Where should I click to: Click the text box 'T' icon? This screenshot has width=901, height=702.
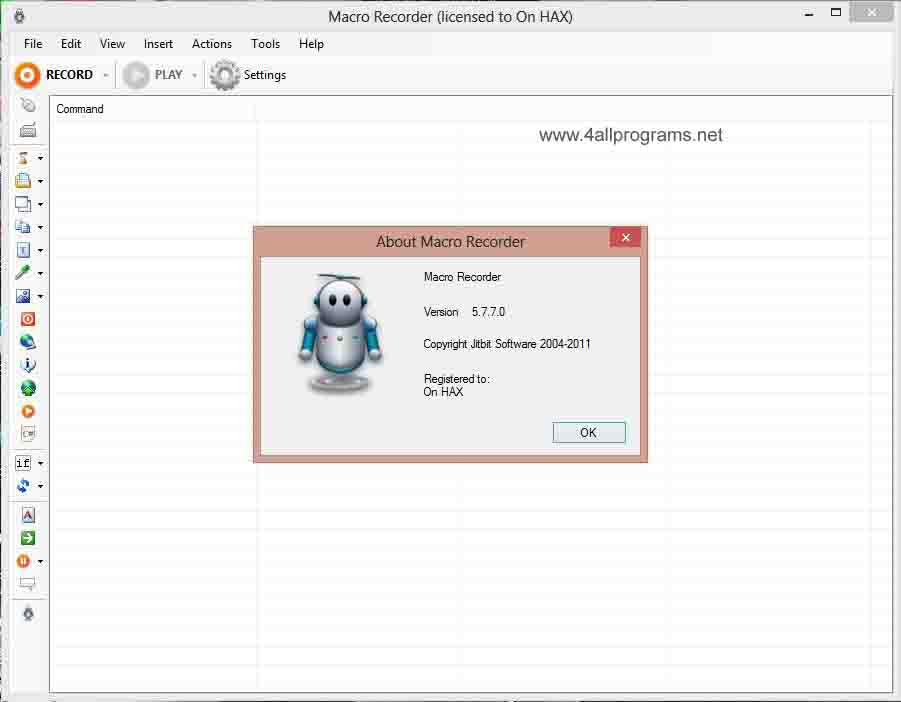point(23,250)
